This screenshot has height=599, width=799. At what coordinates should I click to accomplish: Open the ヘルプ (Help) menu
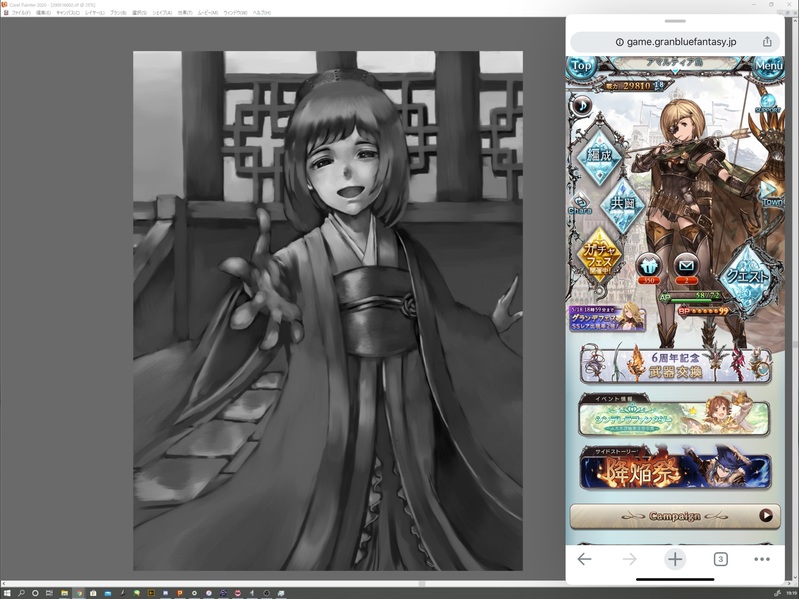261,12
